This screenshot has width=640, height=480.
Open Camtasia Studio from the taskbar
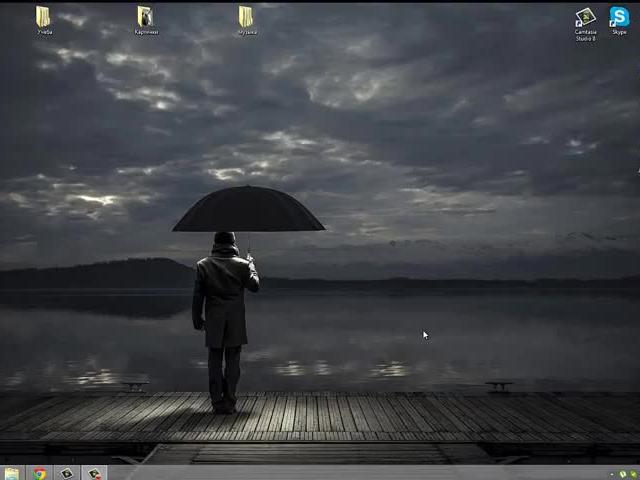point(67,473)
